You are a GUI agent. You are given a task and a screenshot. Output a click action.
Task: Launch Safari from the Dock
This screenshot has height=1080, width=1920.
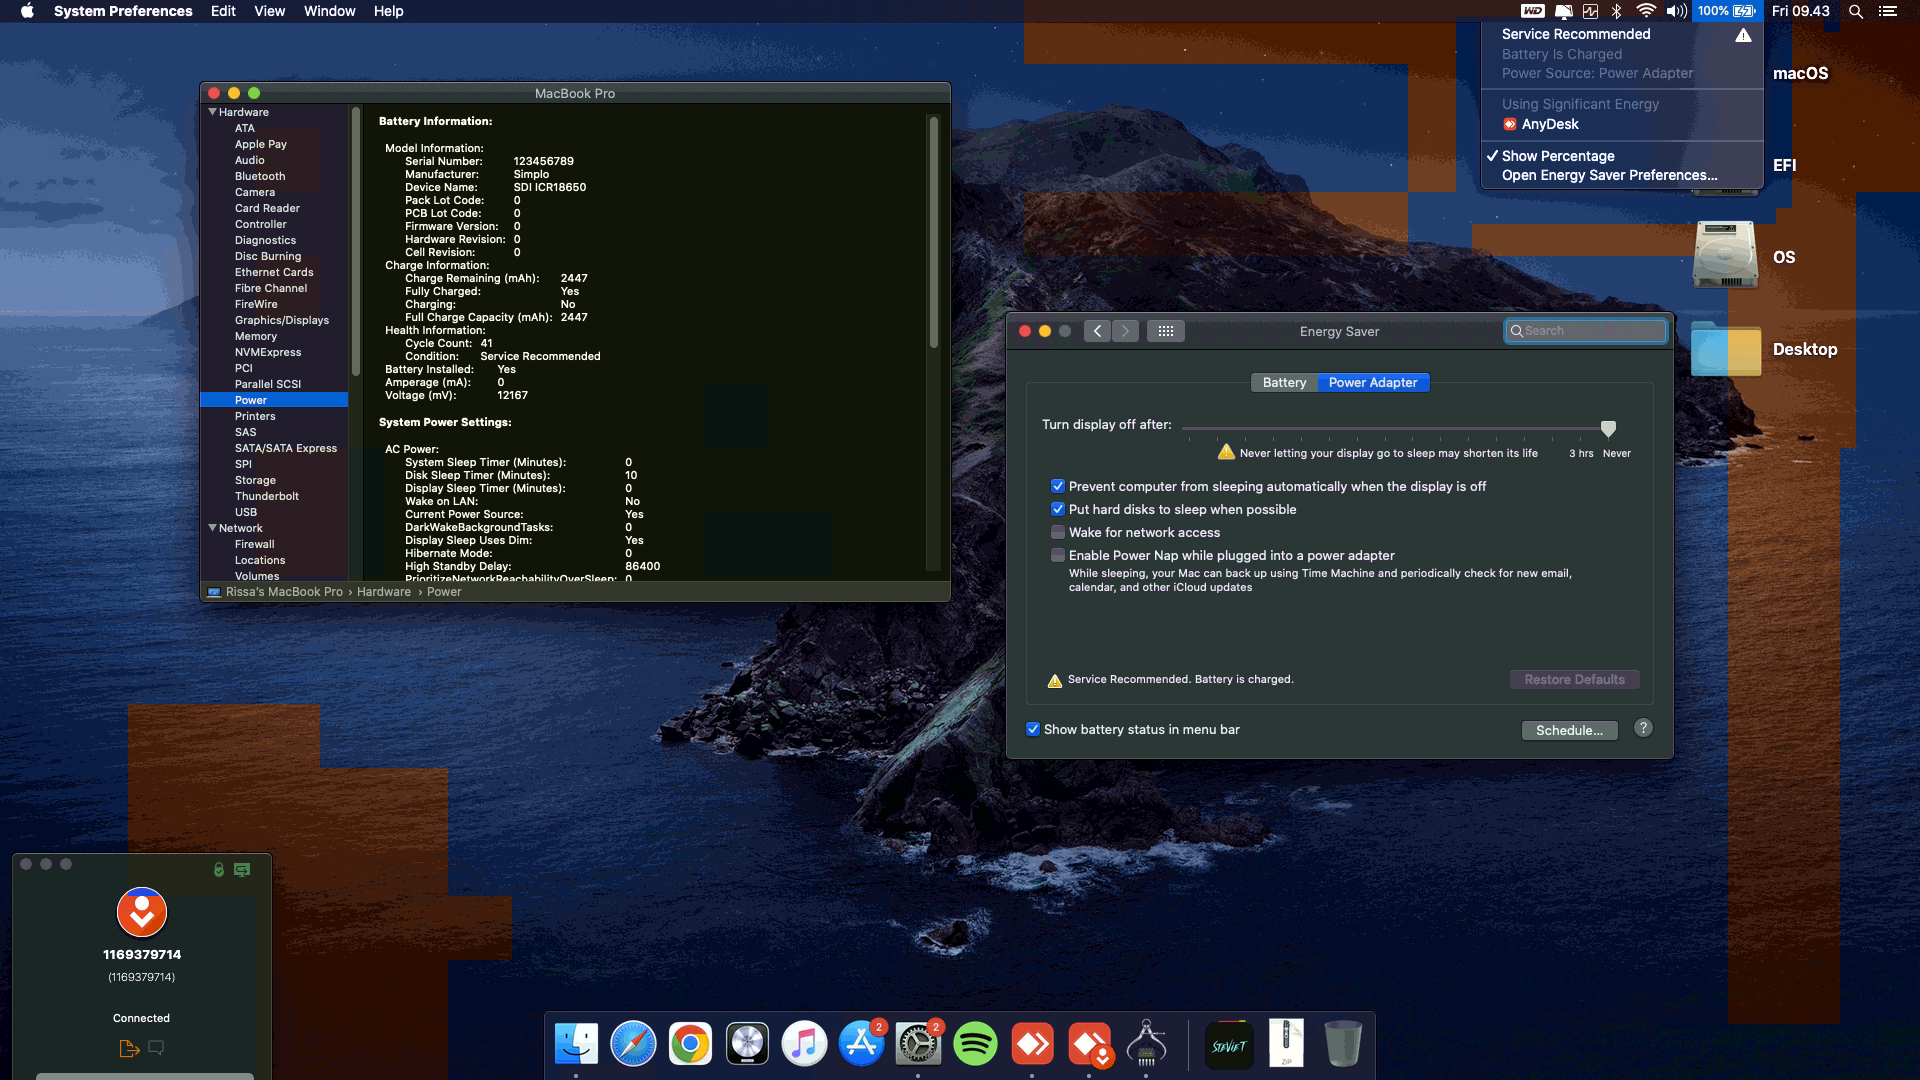633,1044
